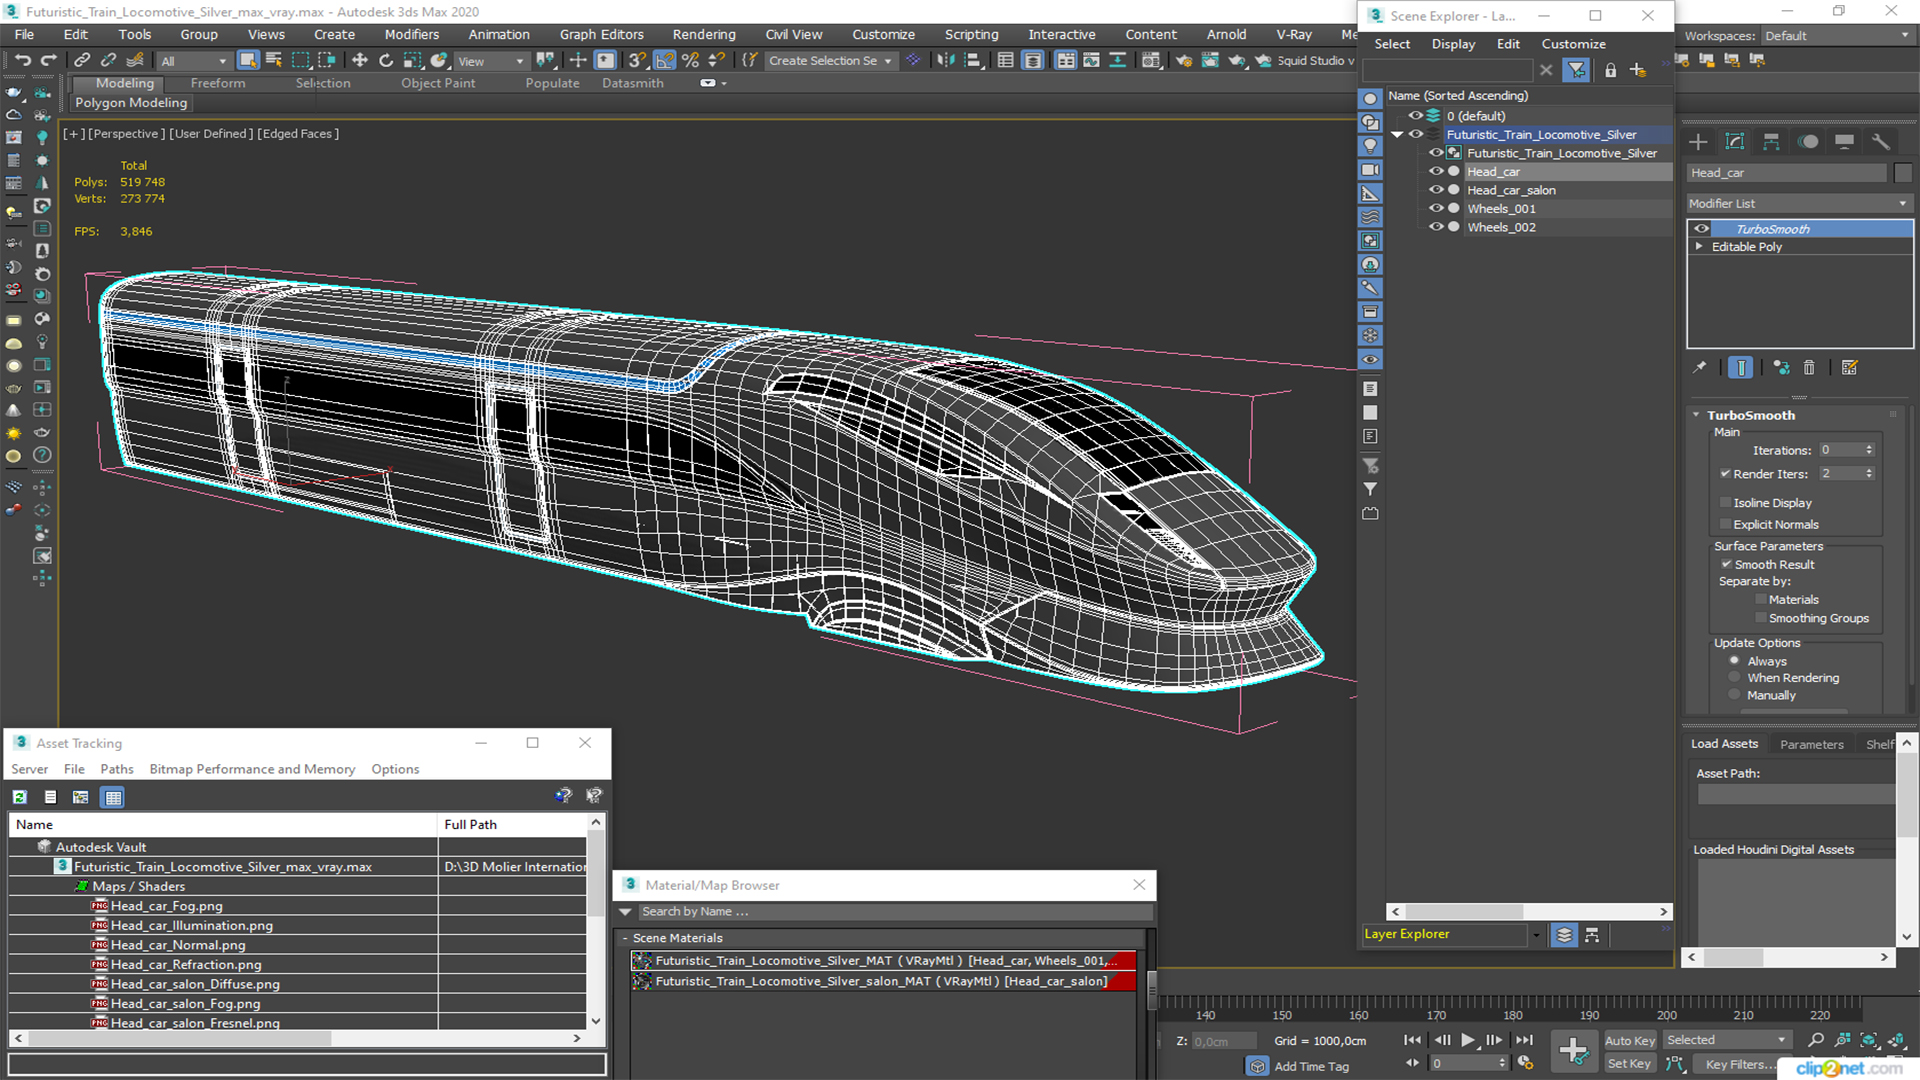The width and height of the screenshot is (1920, 1080).
Task: Uncheck Smooth Result checkbox
Action: pos(1726,565)
